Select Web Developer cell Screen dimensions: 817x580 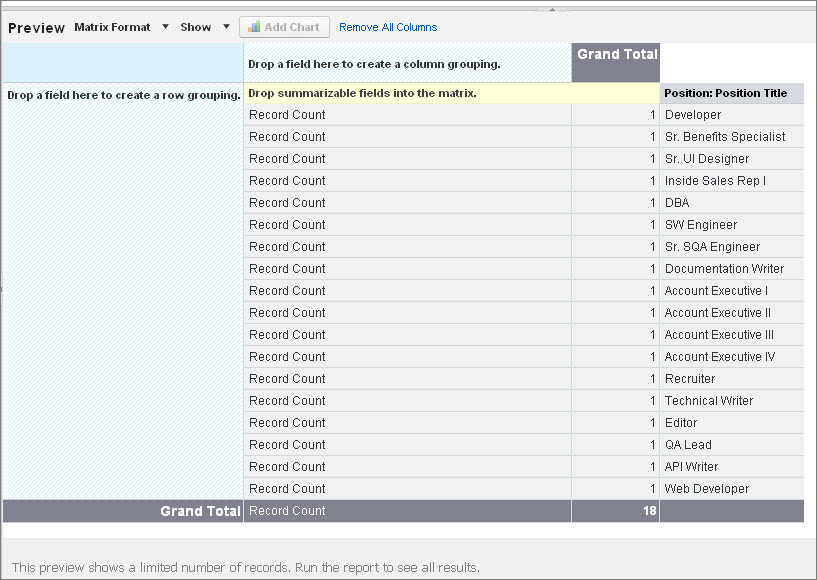[732, 489]
